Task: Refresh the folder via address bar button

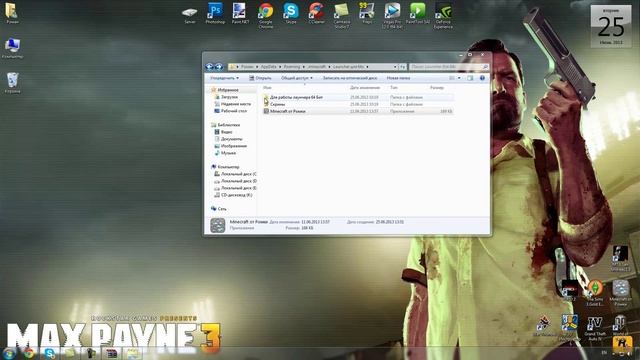Action: pos(402,67)
